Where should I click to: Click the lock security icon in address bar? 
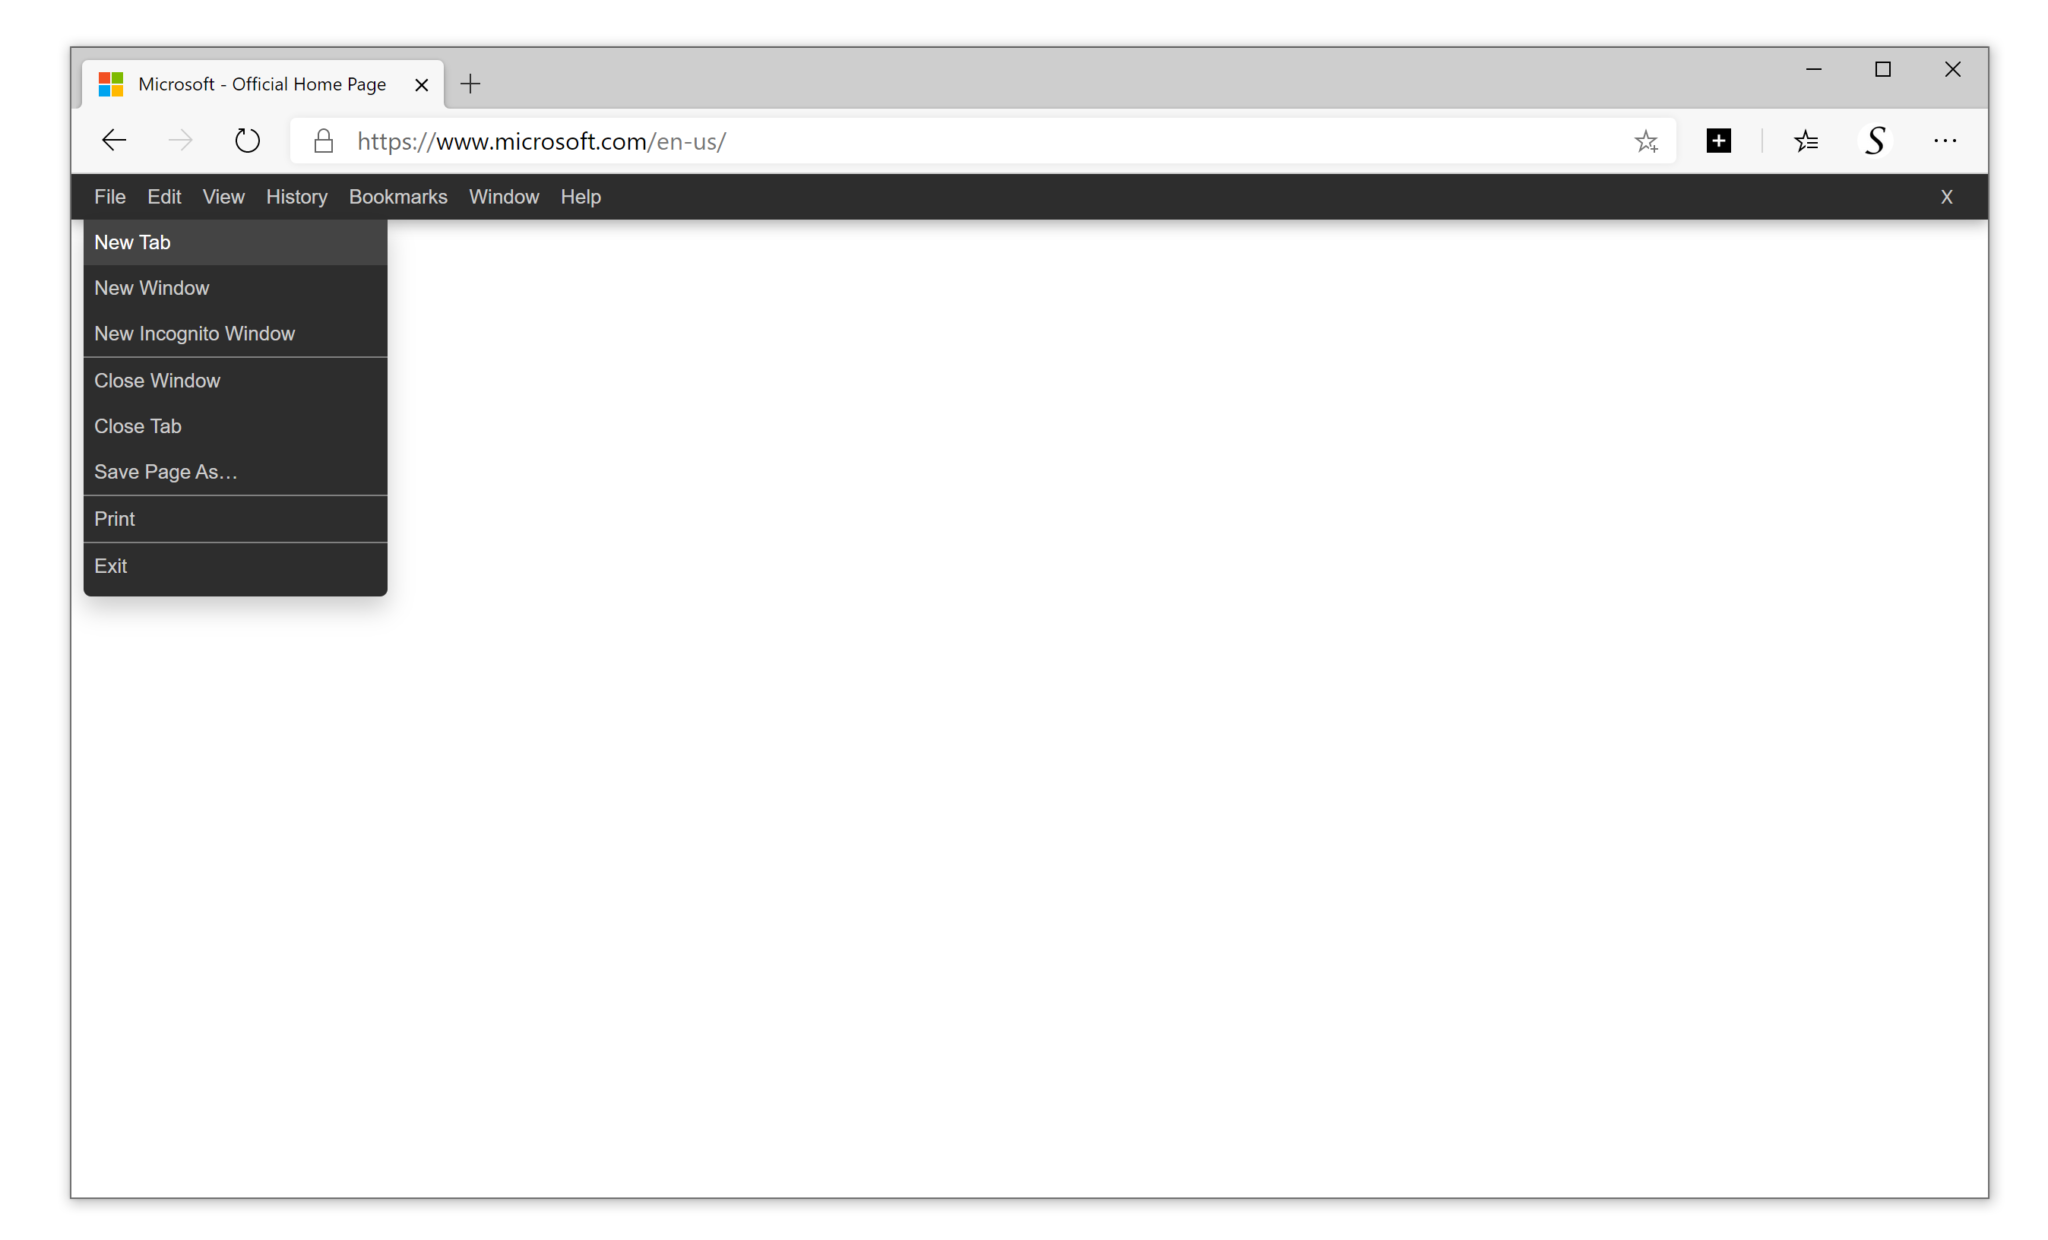[x=323, y=142]
